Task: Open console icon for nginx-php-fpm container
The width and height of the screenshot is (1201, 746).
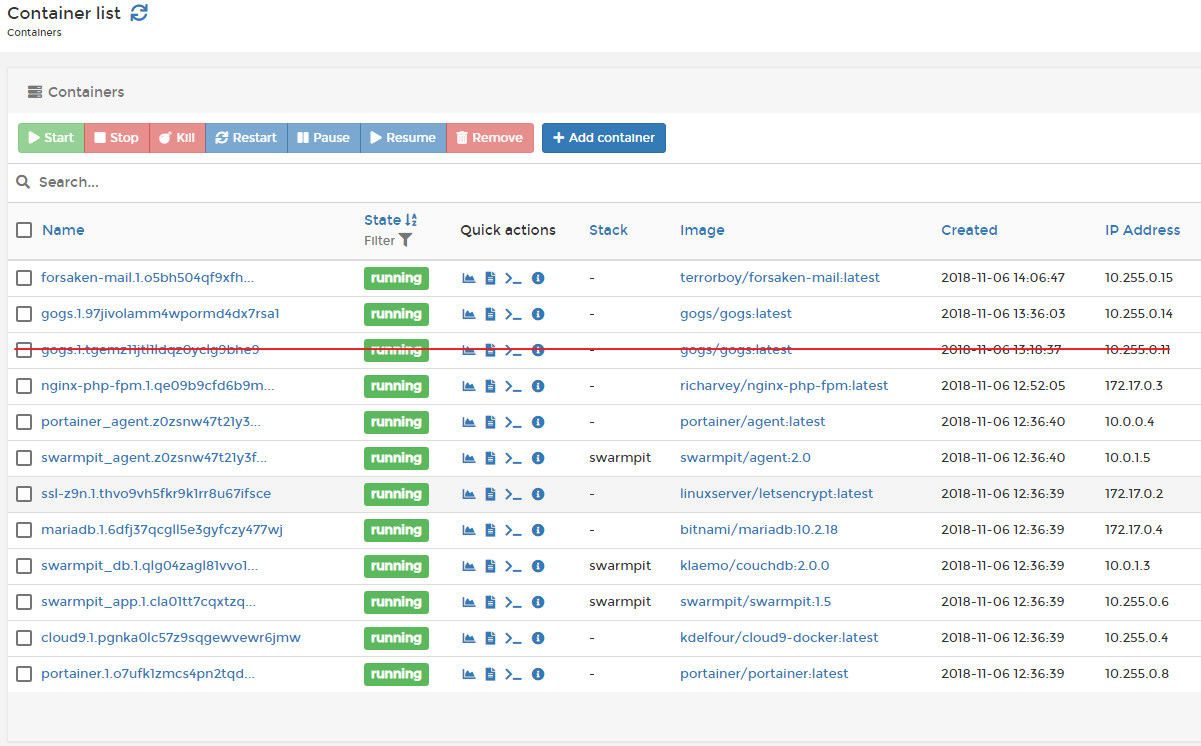Action: pos(513,386)
